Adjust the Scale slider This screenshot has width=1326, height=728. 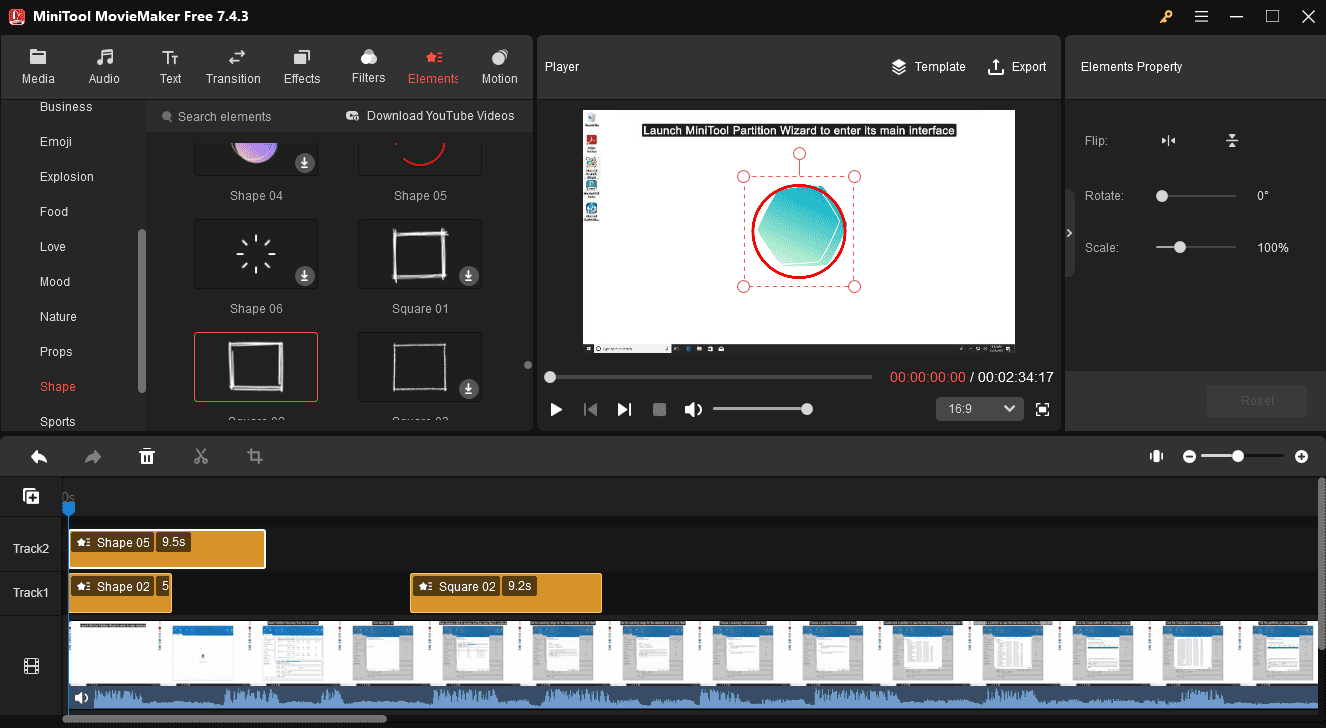[x=1196, y=247]
